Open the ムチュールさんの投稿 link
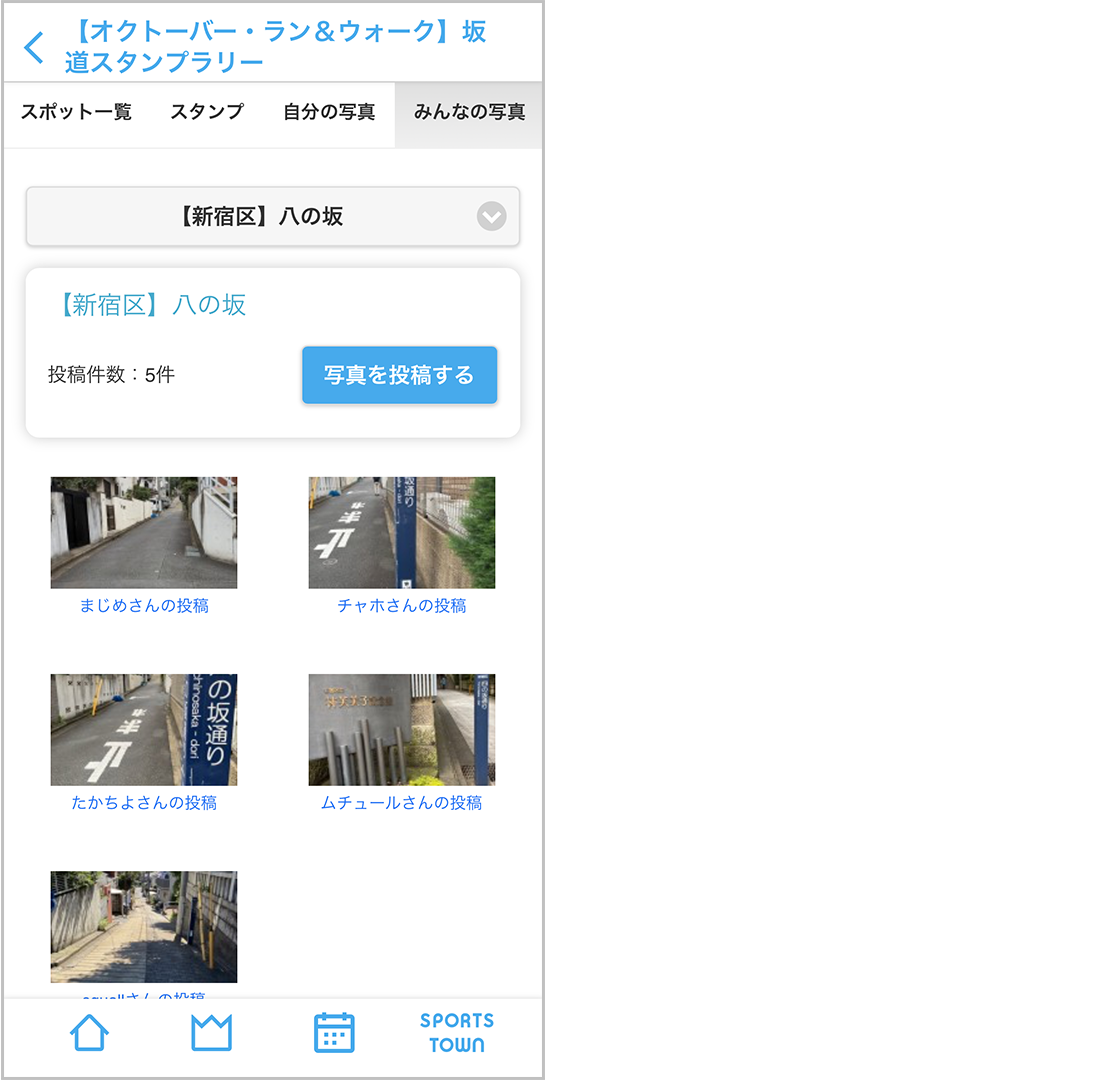This screenshot has height=1080, width=1113. pos(402,803)
